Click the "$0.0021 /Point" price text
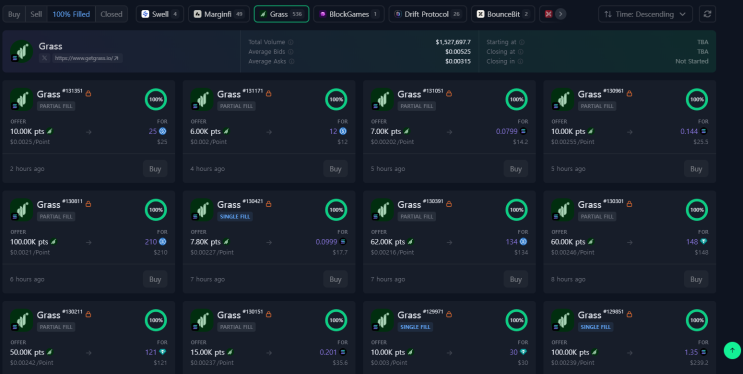 tap(30, 253)
